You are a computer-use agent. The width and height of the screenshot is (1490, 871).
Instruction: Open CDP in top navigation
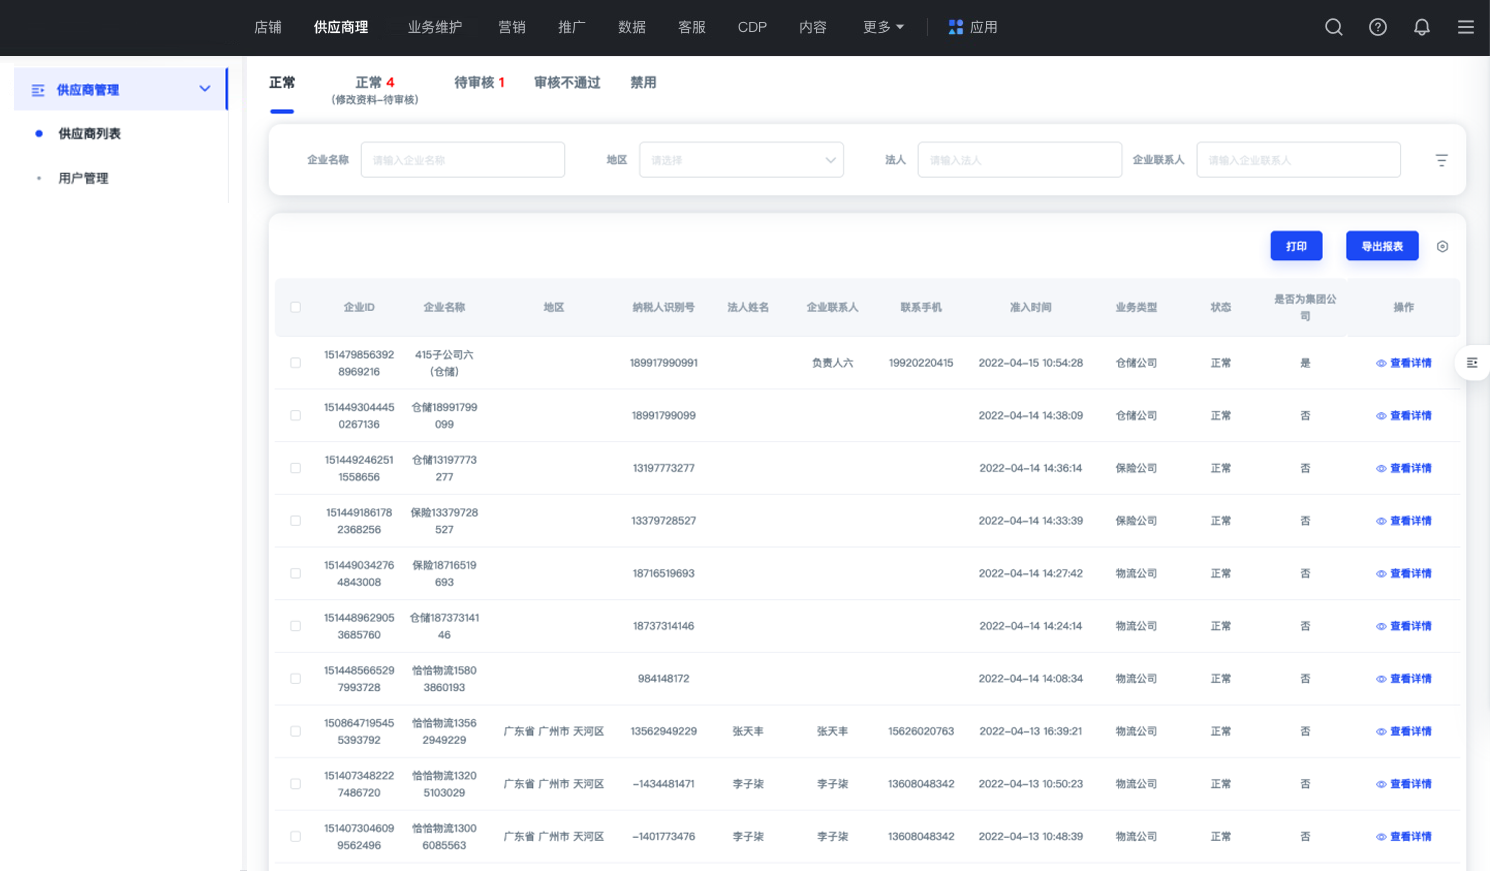point(752,27)
